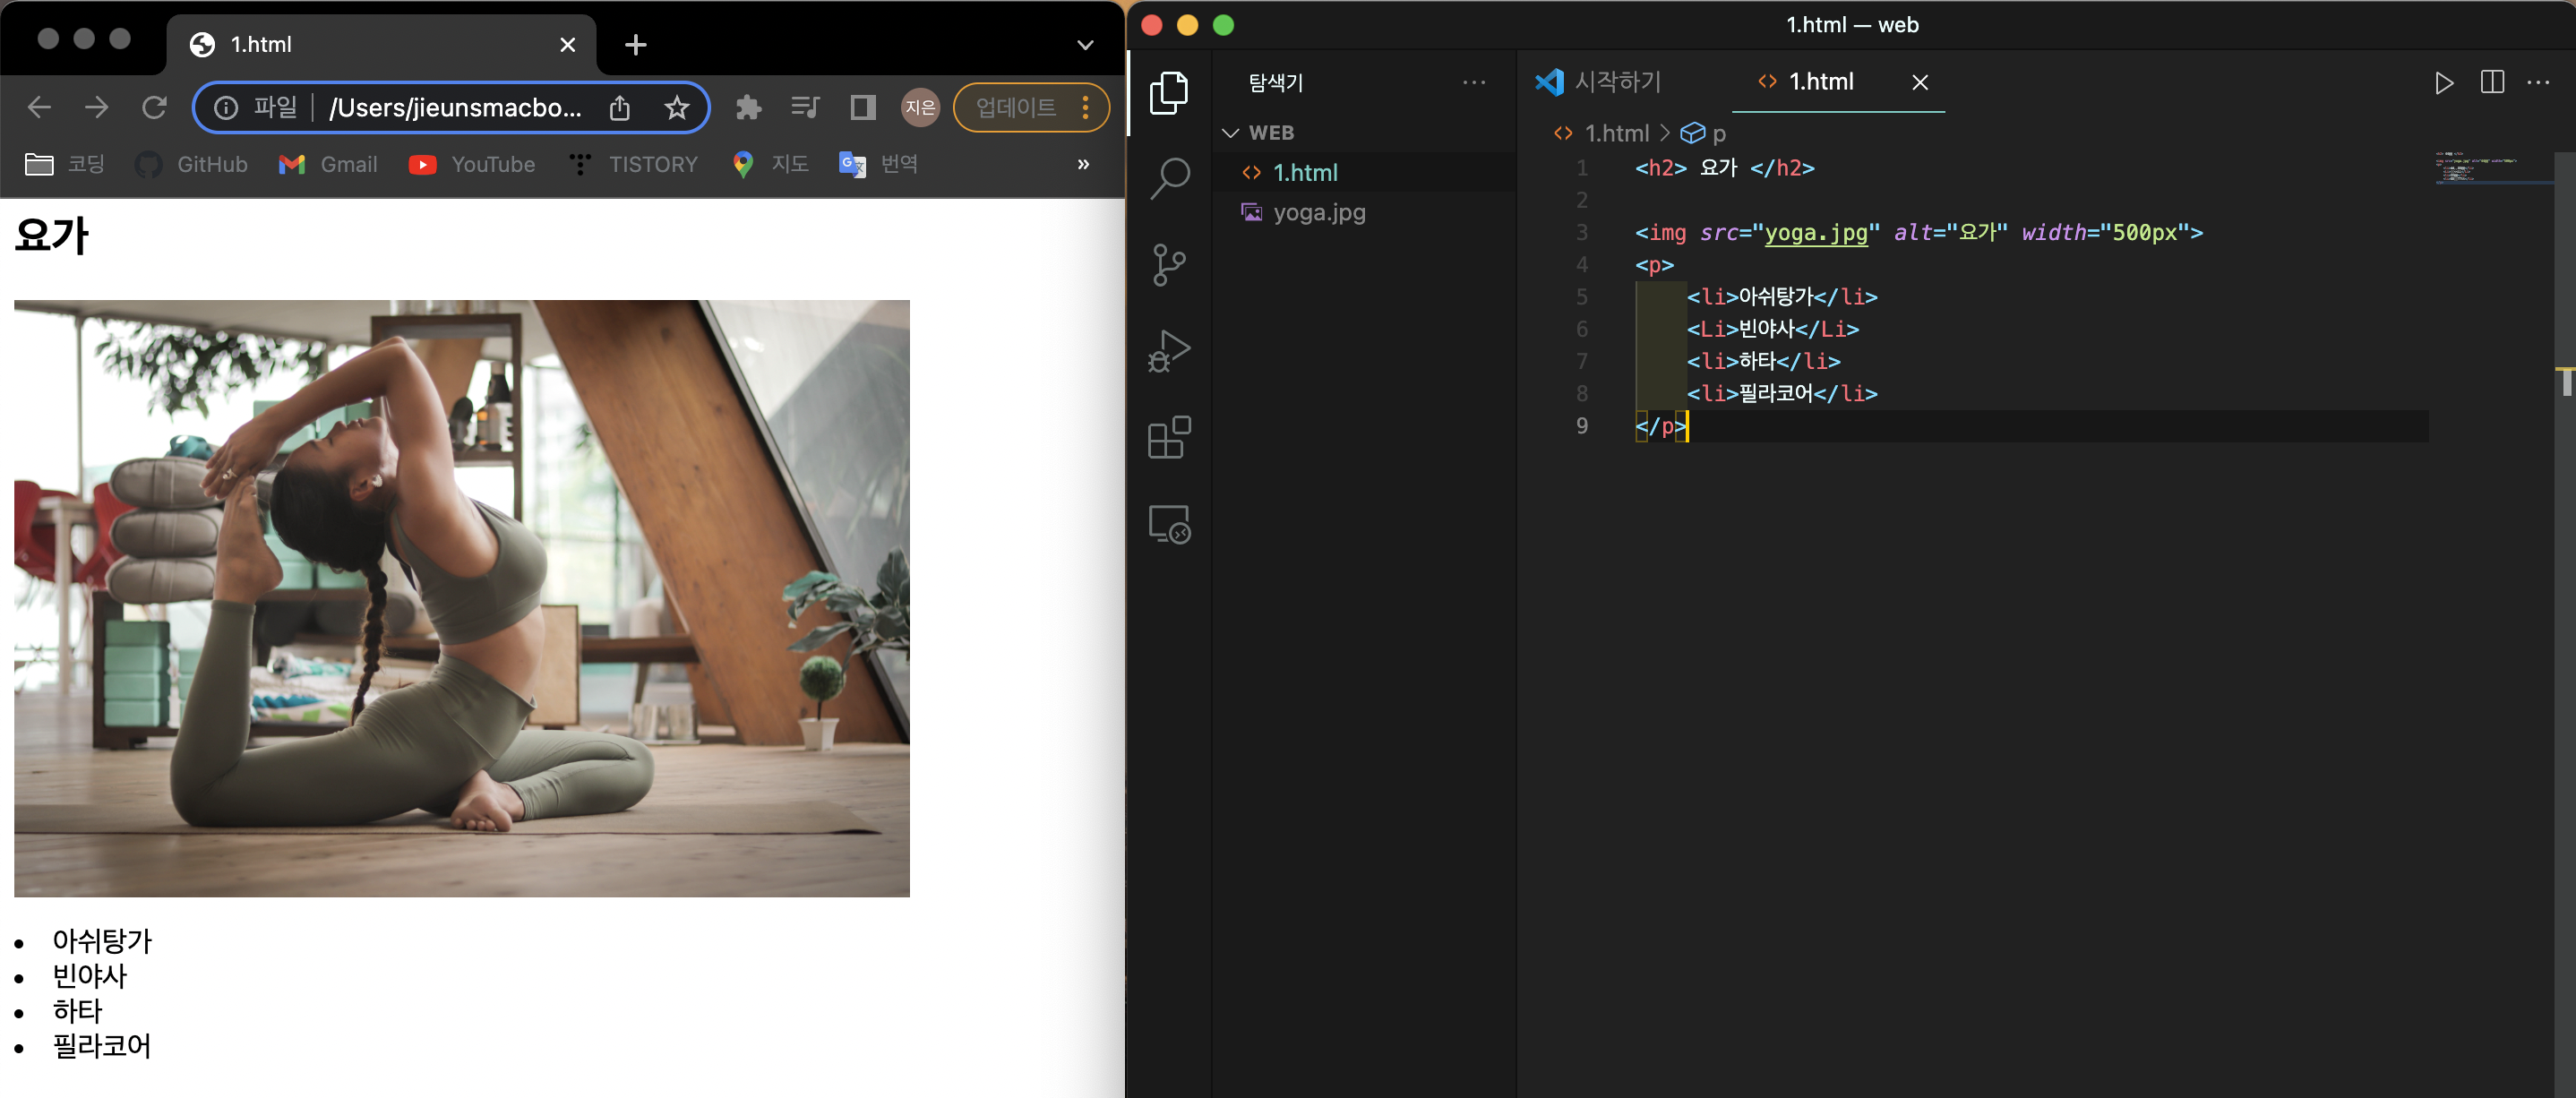2576x1098 pixels.
Task: Open Chrome tab search dropdown arrow
Action: click(x=1085, y=45)
